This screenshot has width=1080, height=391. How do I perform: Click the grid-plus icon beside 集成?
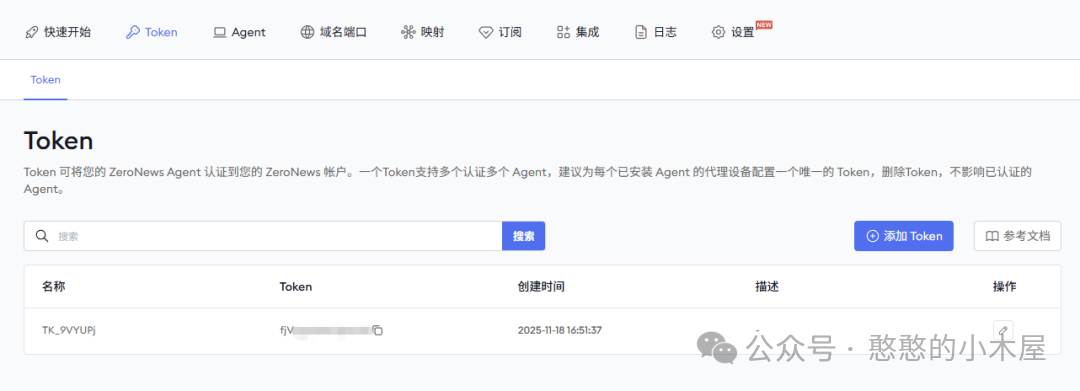point(563,32)
